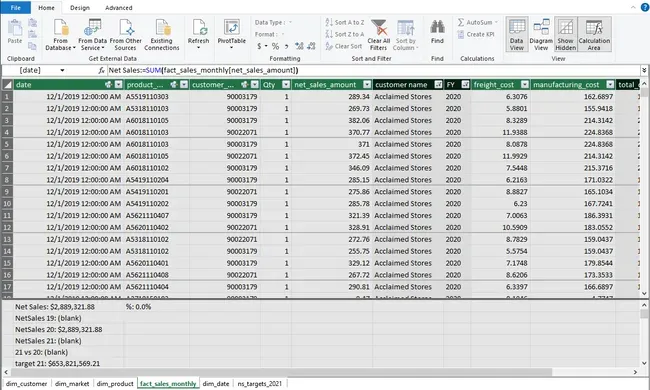Open the dim_date table tab
The height and width of the screenshot is (390, 650).
216,384
